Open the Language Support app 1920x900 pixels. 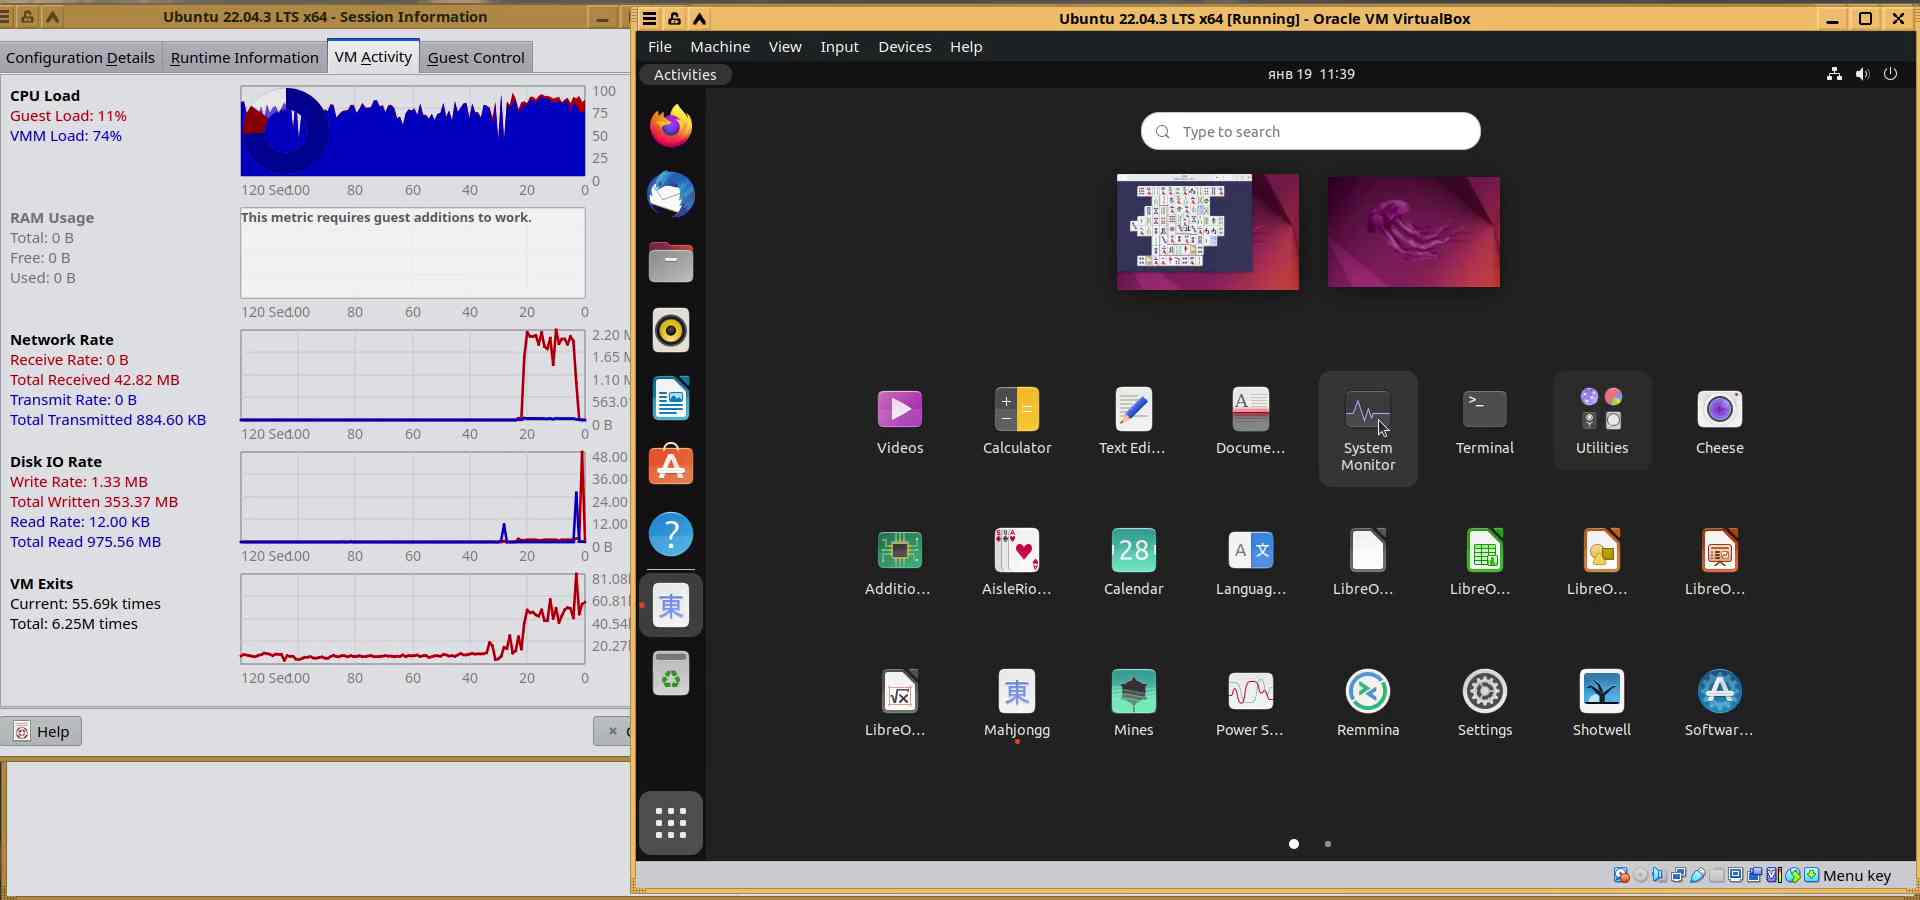(x=1250, y=562)
